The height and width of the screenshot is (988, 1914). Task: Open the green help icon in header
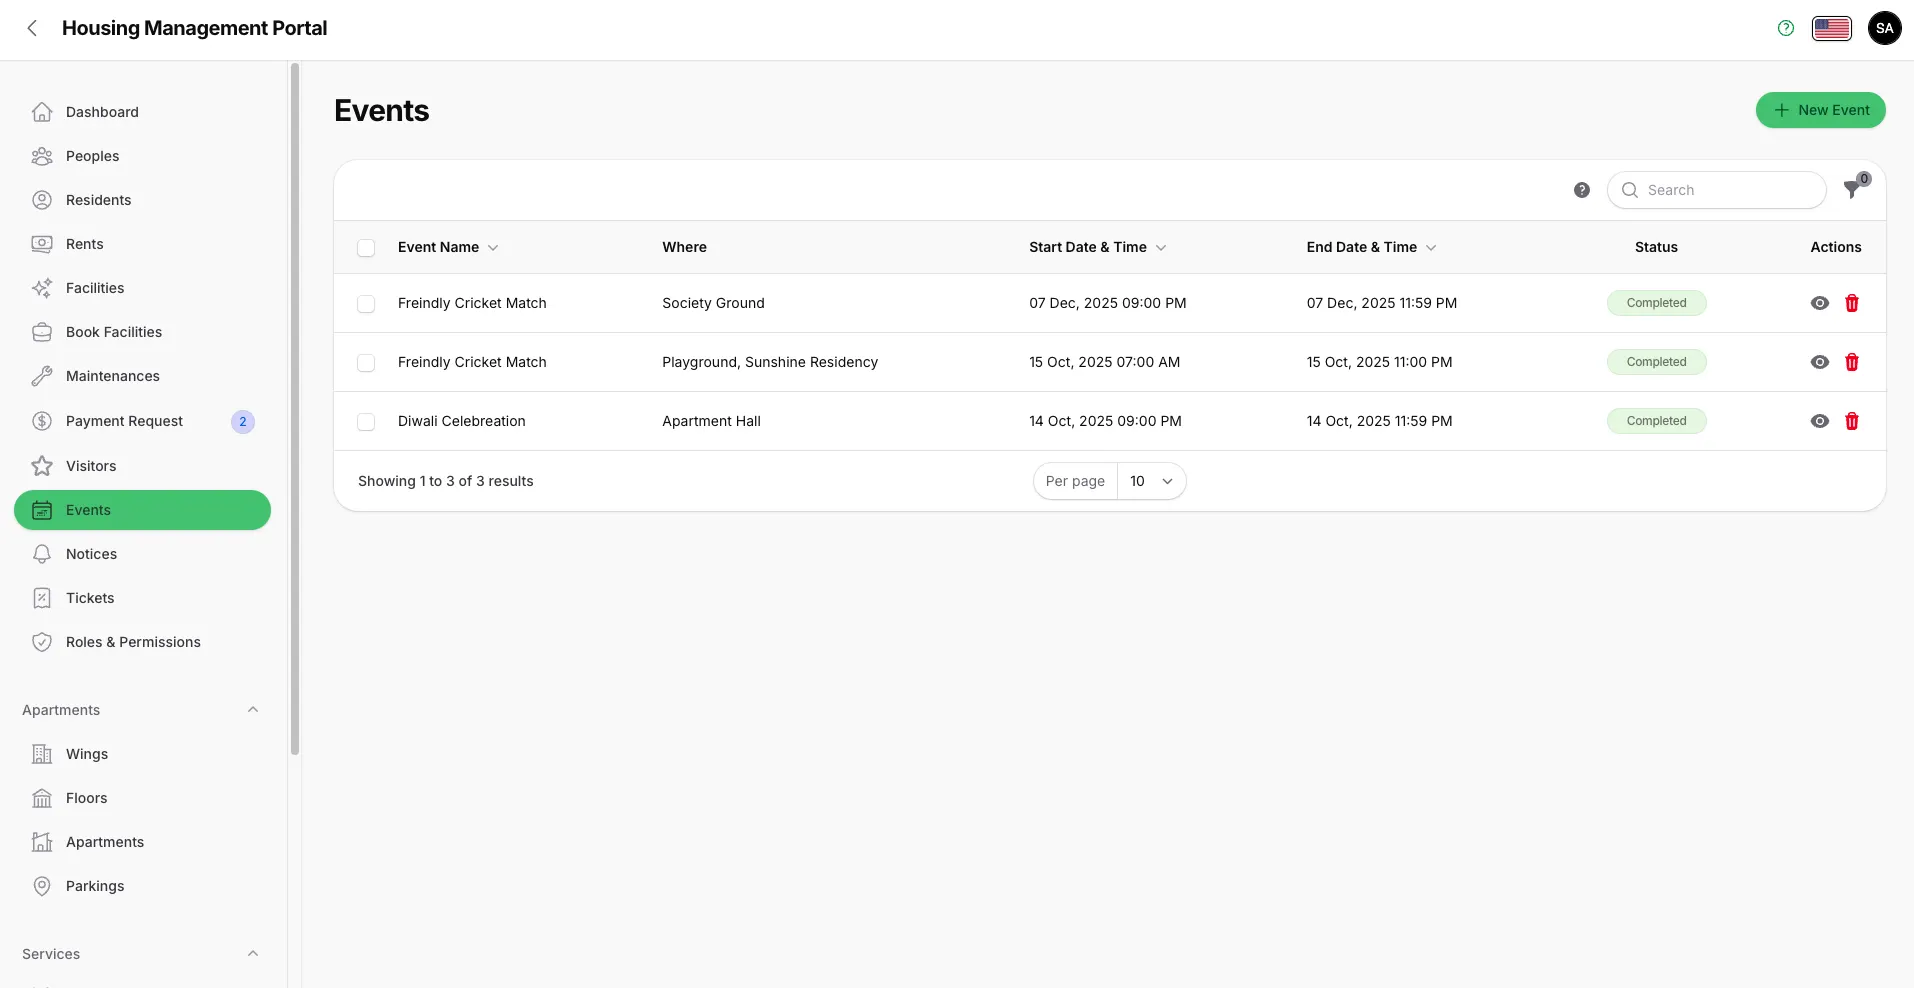click(1786, 28)
